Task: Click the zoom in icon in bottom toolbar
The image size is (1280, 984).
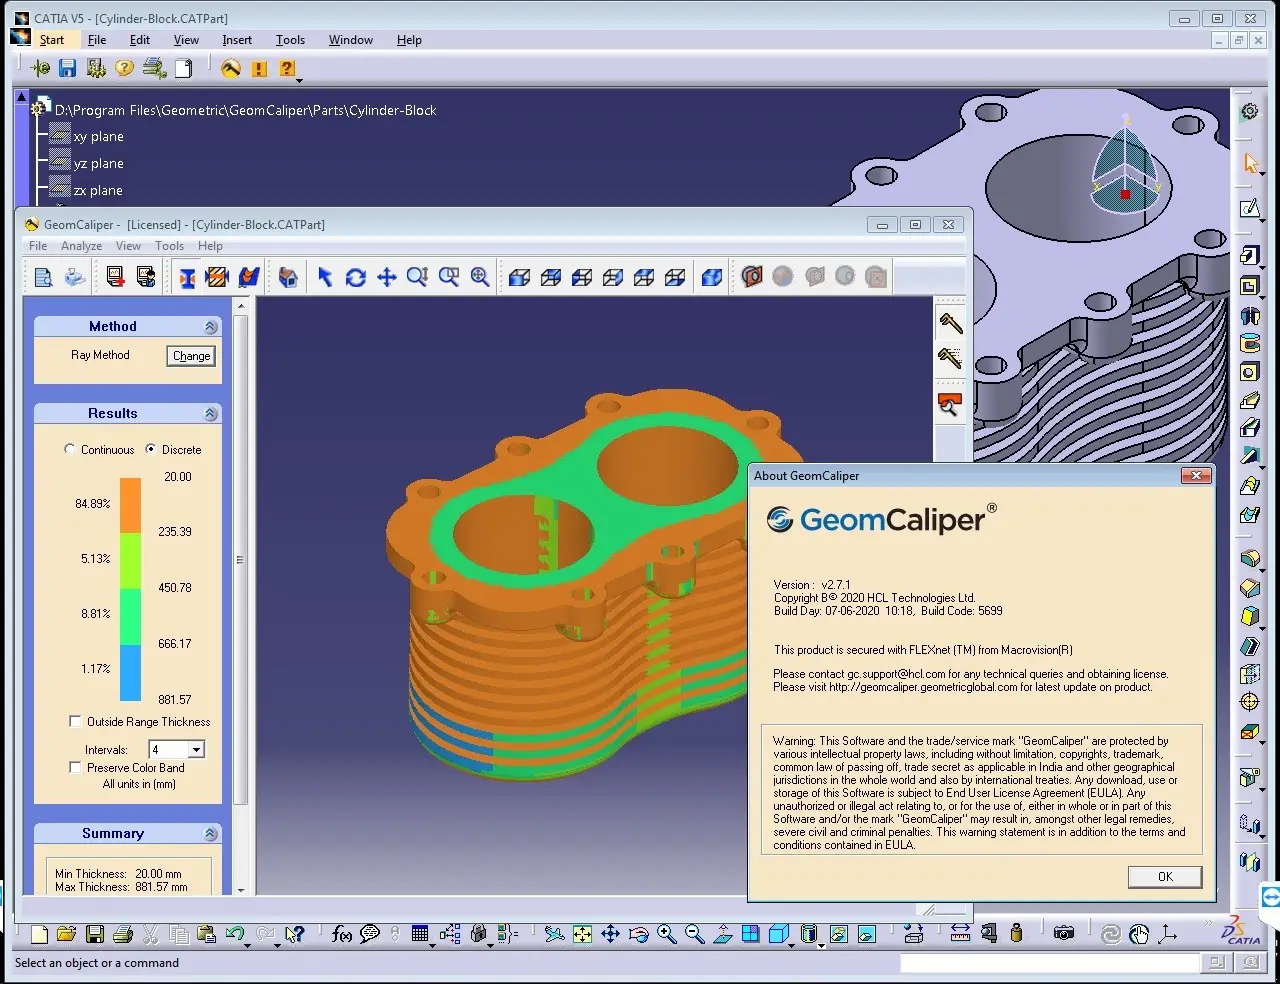Action: point(666,934)
